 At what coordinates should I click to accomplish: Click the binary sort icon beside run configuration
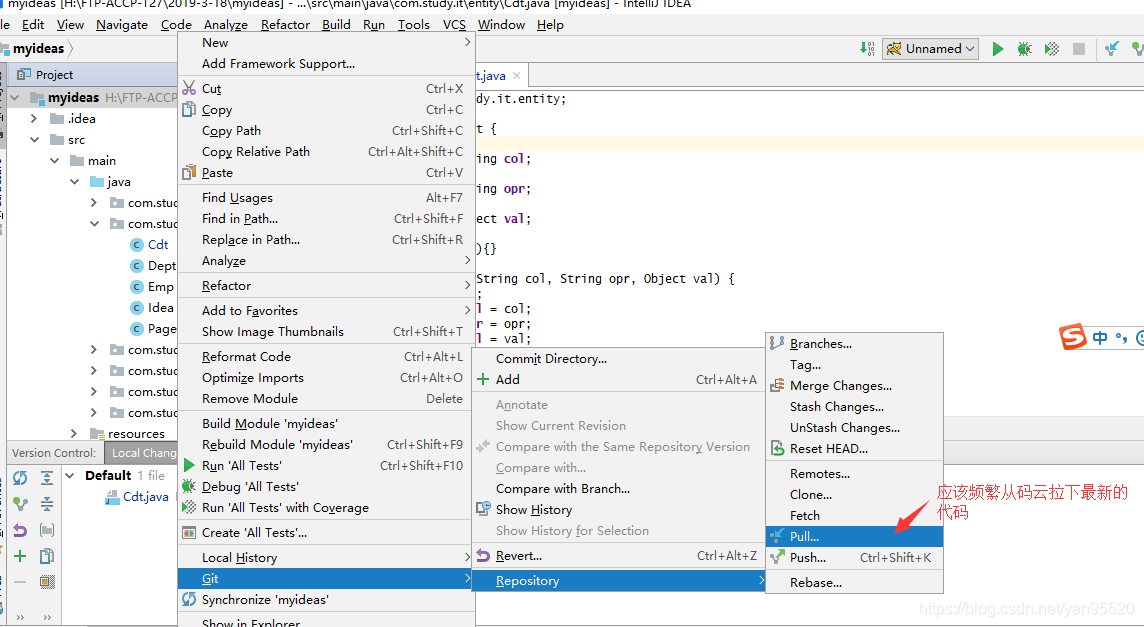tap(867, 49)
